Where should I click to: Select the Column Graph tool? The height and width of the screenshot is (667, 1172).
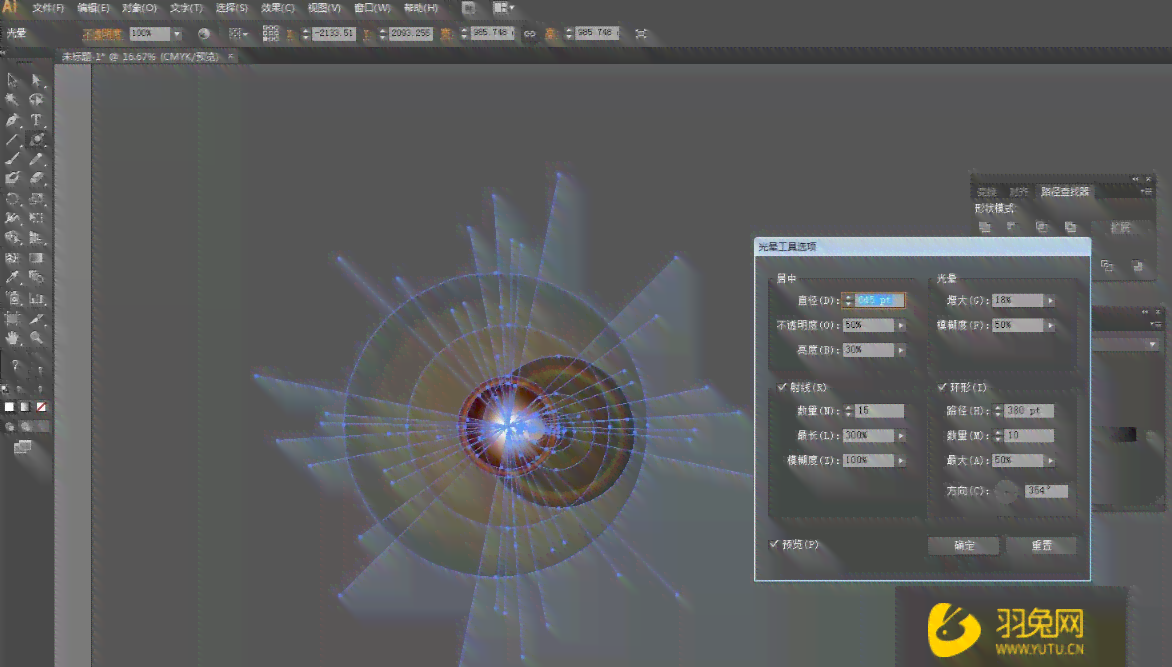point(36,298)
